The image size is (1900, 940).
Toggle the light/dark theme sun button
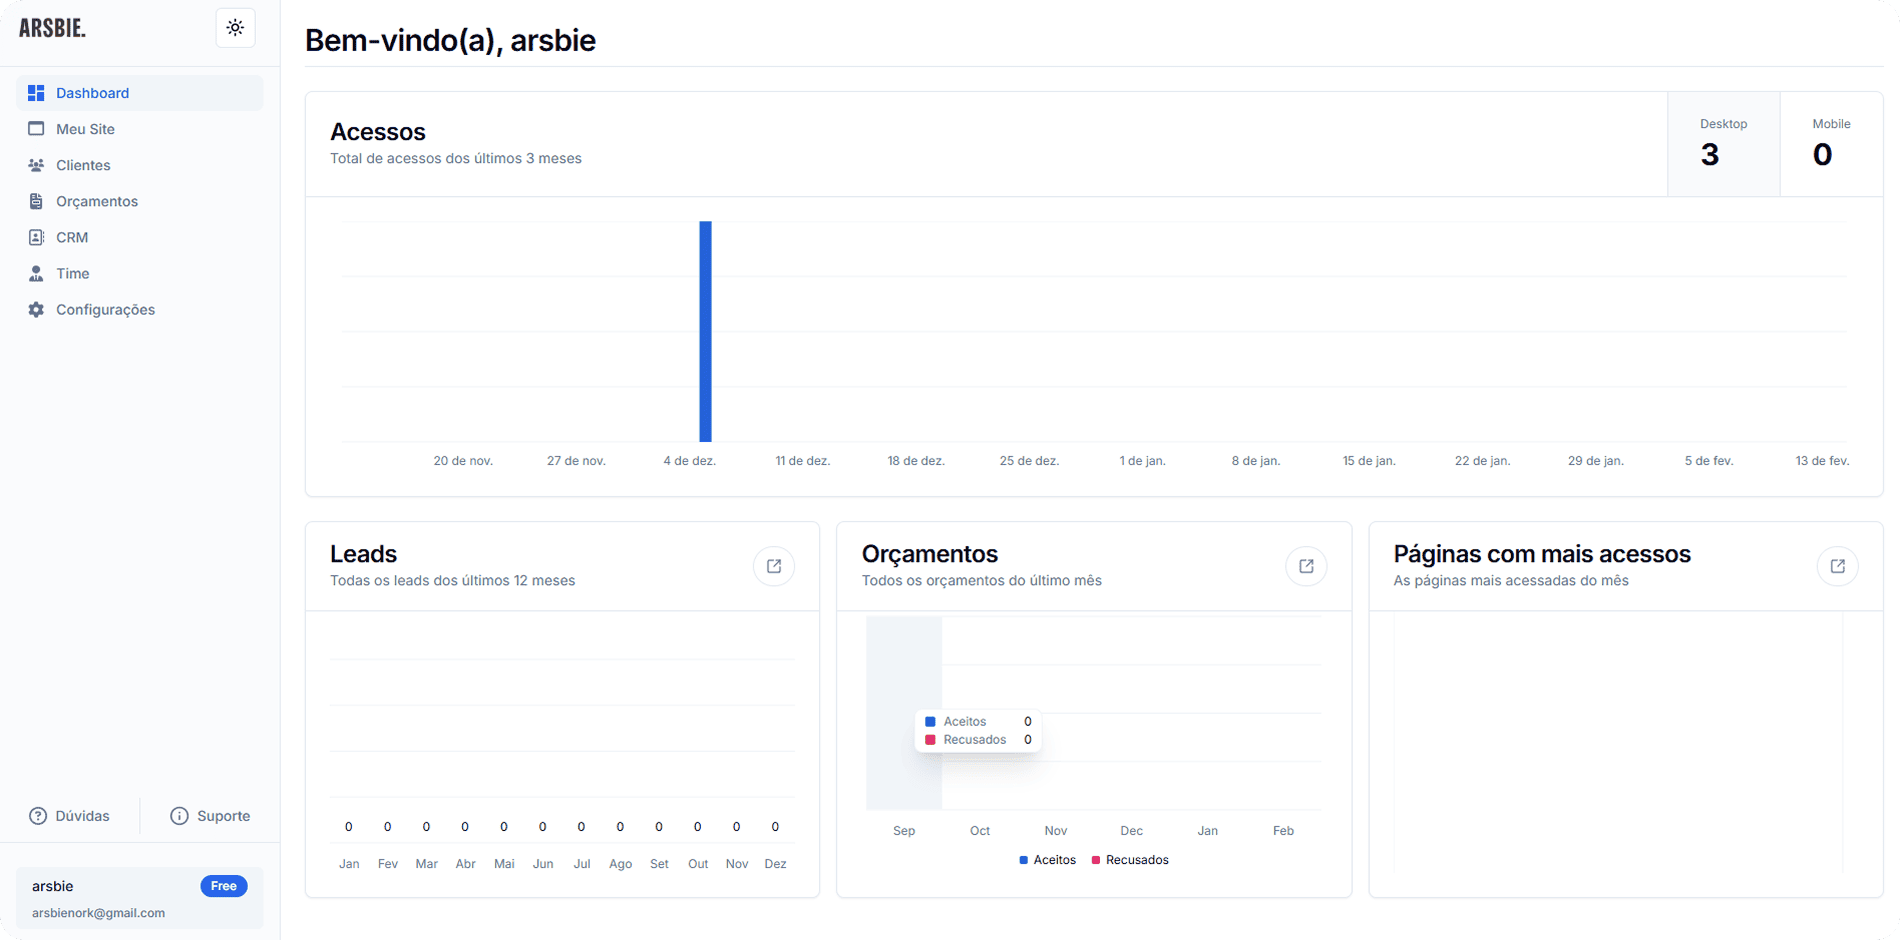coord(235,28)
